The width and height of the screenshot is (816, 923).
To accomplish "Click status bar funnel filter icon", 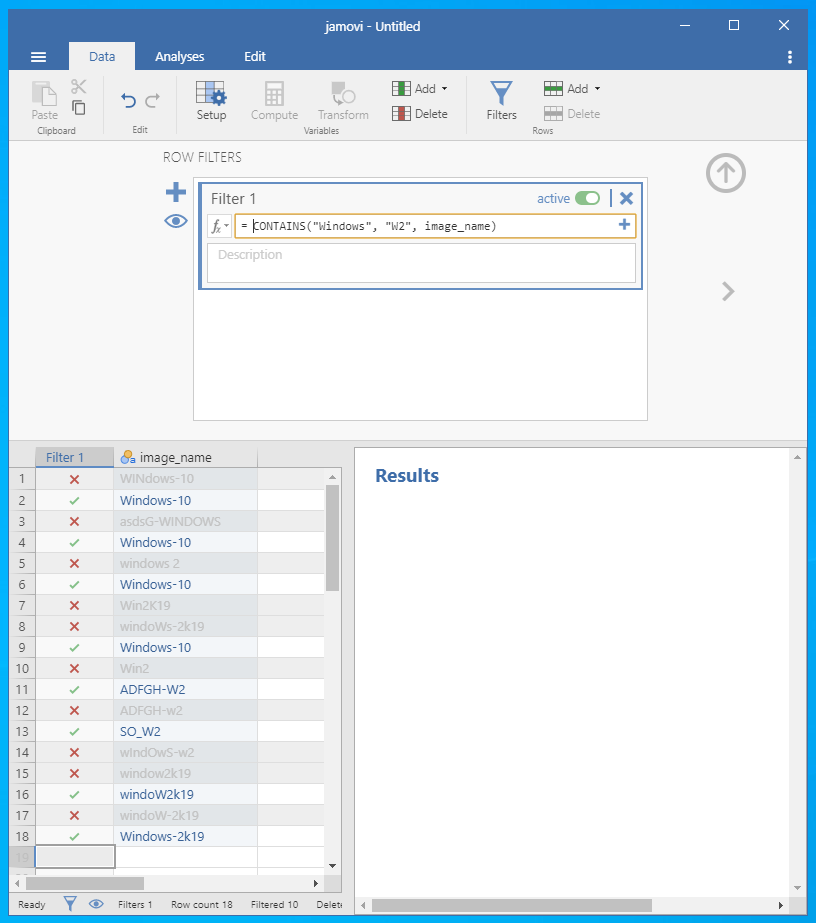I will click(x=70, y=904).
